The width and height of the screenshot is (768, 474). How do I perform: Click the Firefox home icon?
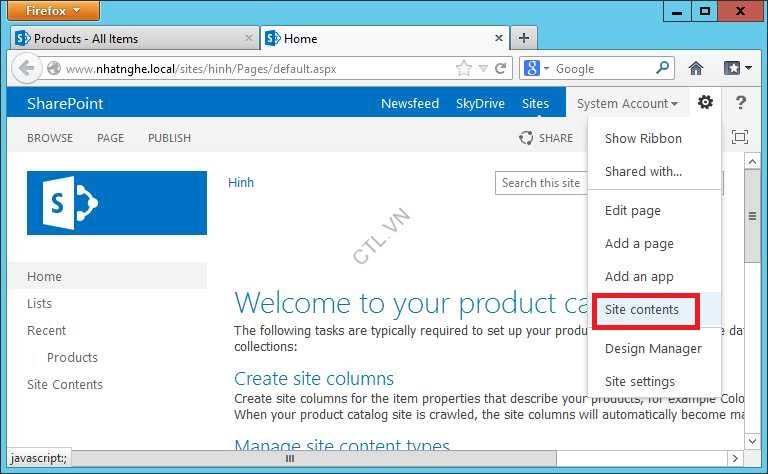click(696, 68)
